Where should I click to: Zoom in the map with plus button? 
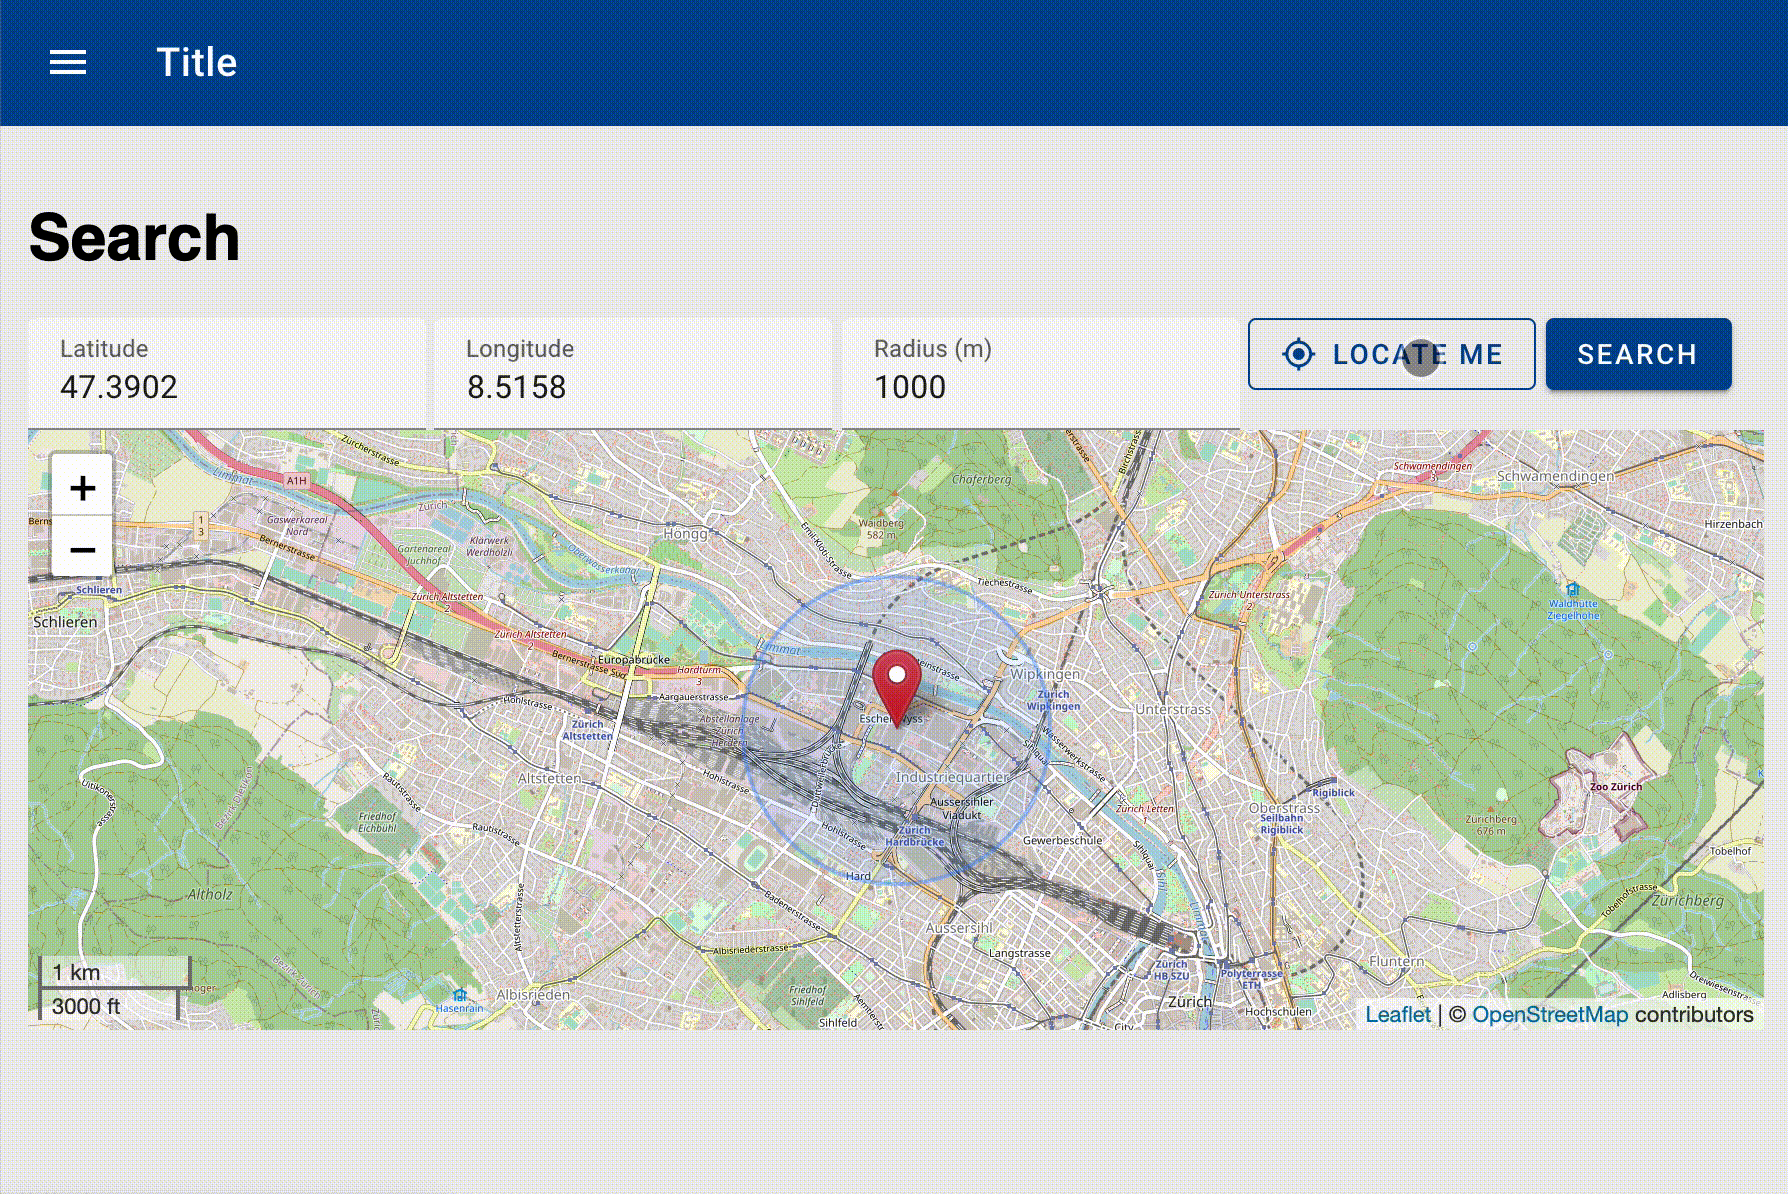pos(82,488)
